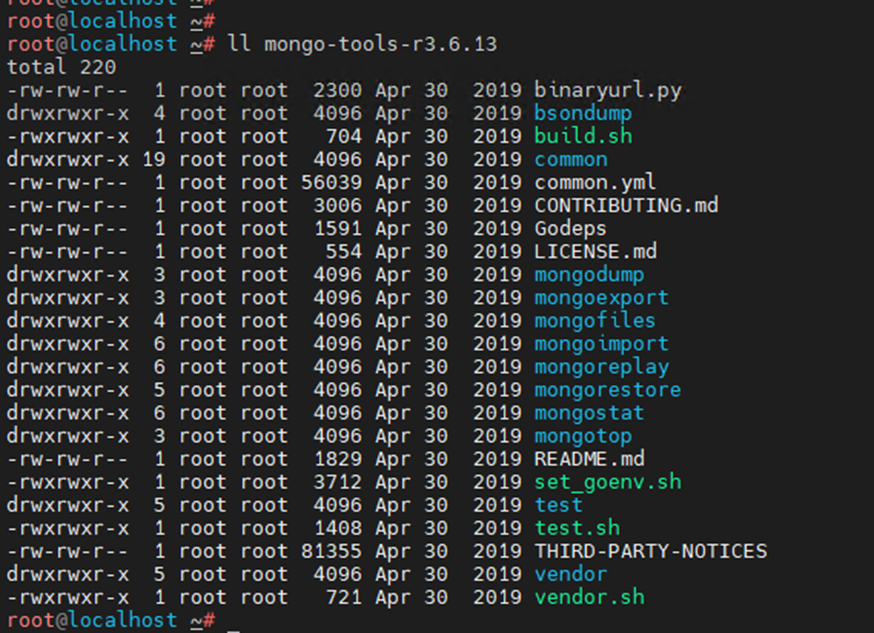
Task: Select the set_goenv.sh script name
Action: [x=608, y=482]
